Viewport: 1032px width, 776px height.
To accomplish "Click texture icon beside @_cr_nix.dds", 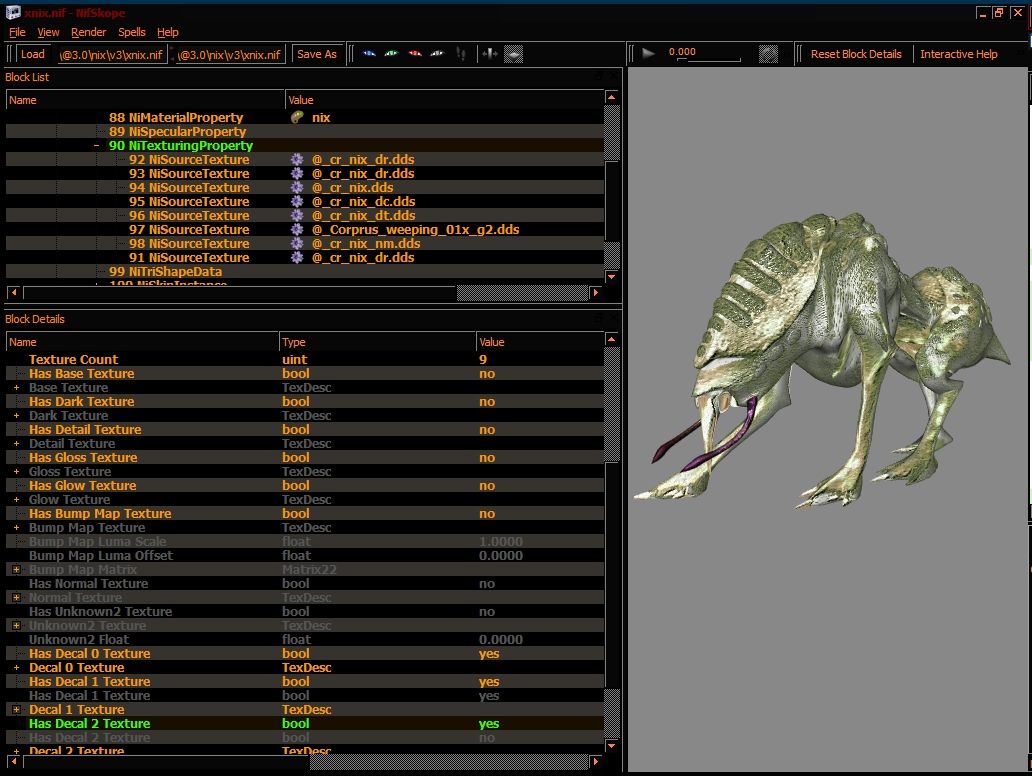I will [297, 188].
